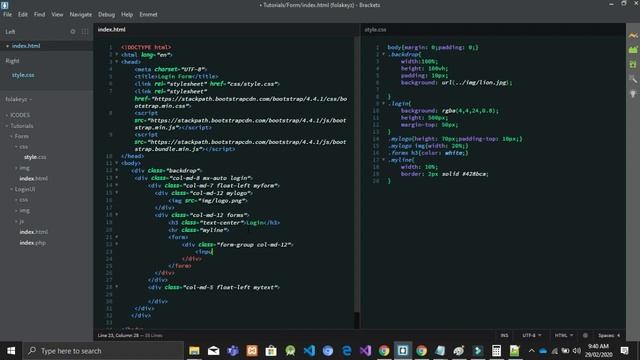Open style.css in Form css folder
This screenshot has width=640, height=360.
[35, 157]
